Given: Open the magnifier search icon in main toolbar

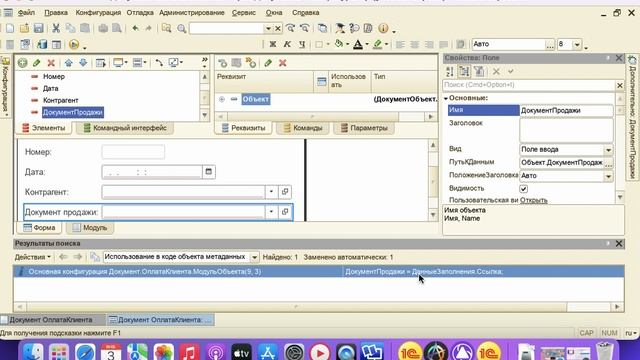Looking at the screenshot, I should point(182,28).
